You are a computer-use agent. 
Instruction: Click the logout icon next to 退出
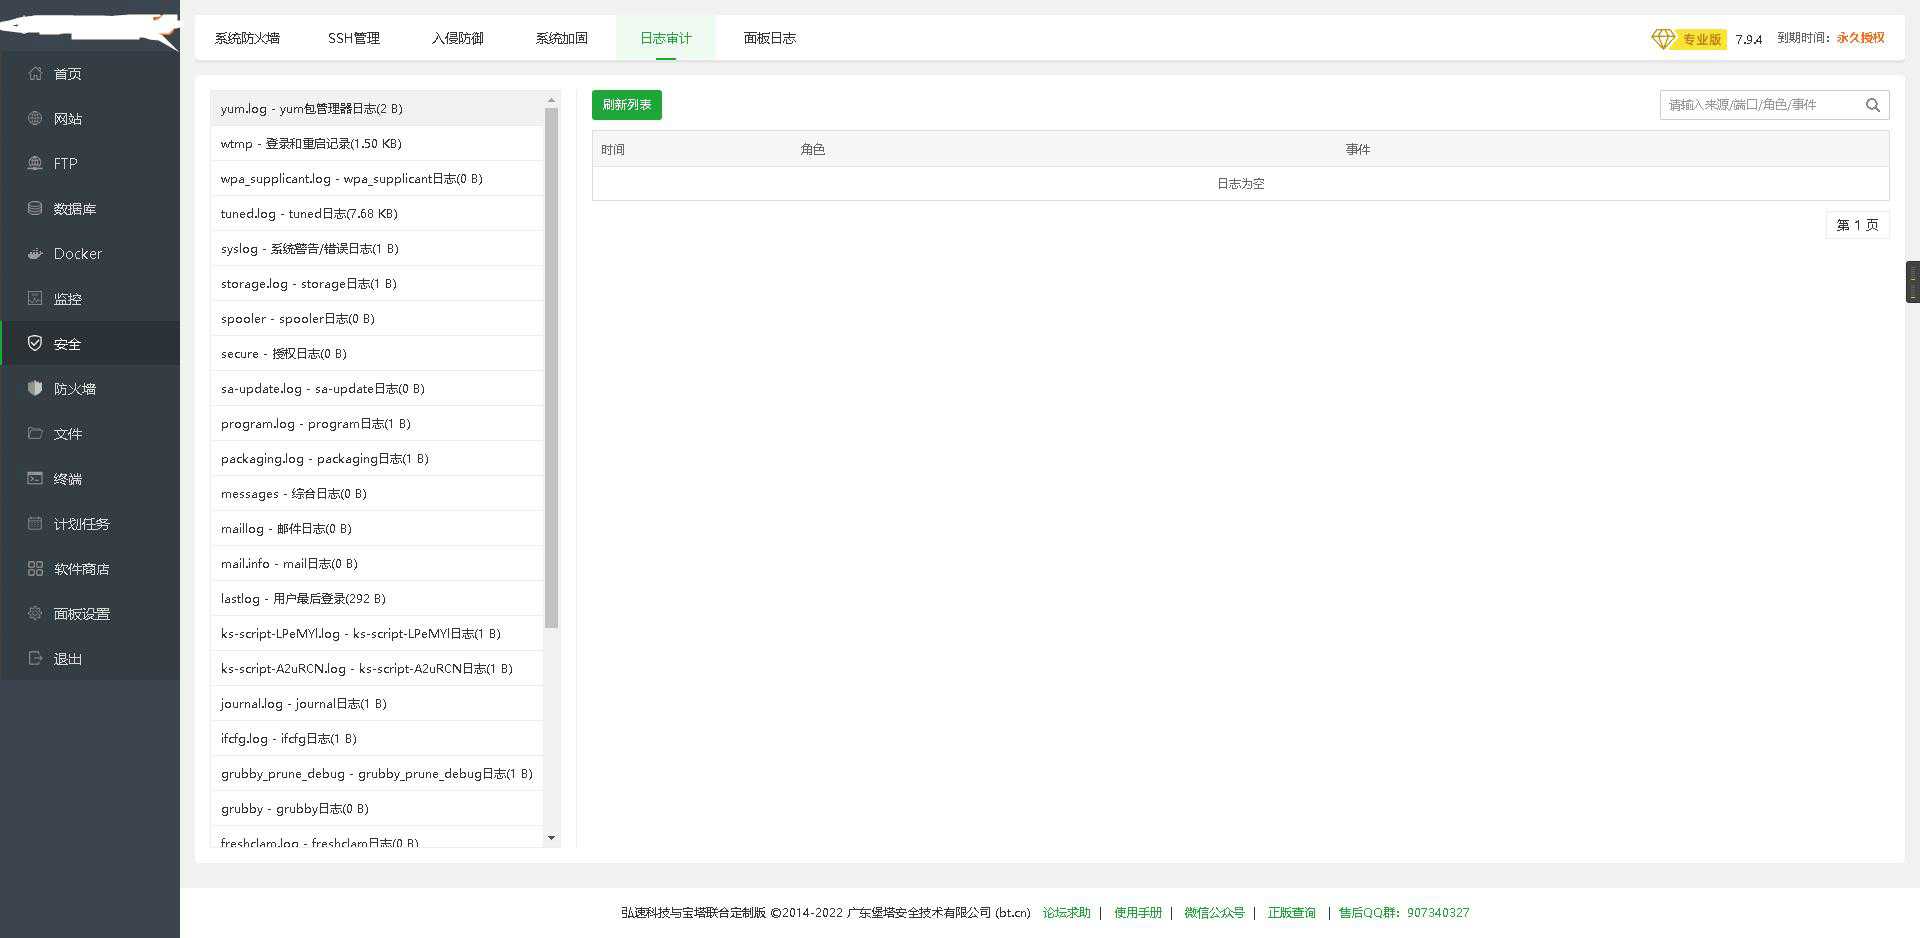pos(35,658)
